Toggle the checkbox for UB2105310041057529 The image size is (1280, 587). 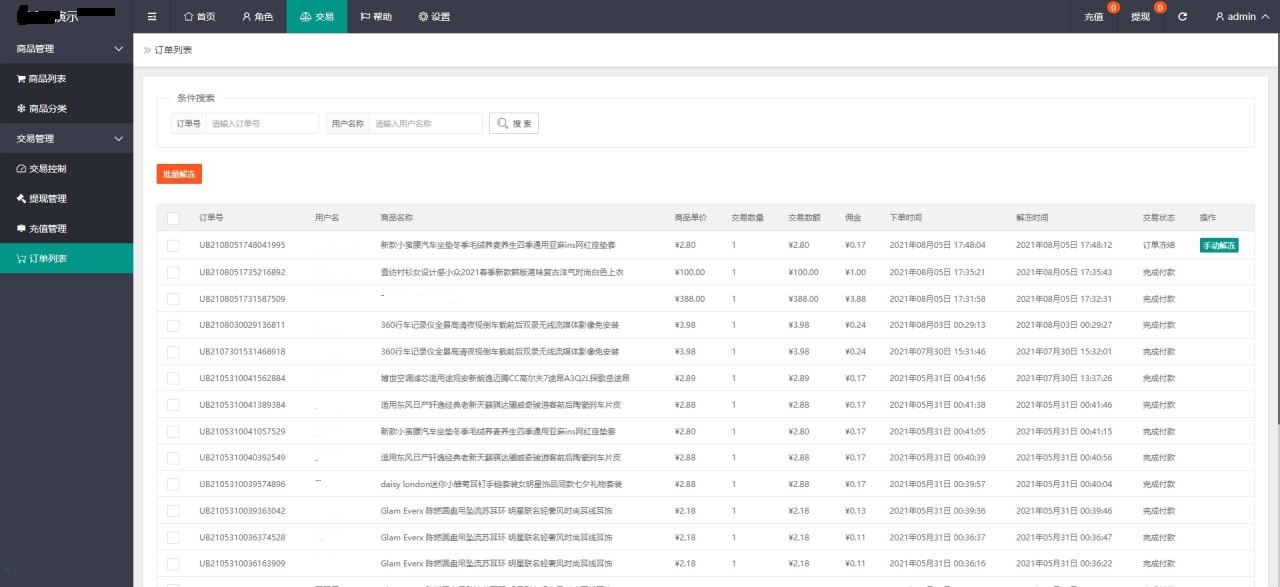[173, 431]
